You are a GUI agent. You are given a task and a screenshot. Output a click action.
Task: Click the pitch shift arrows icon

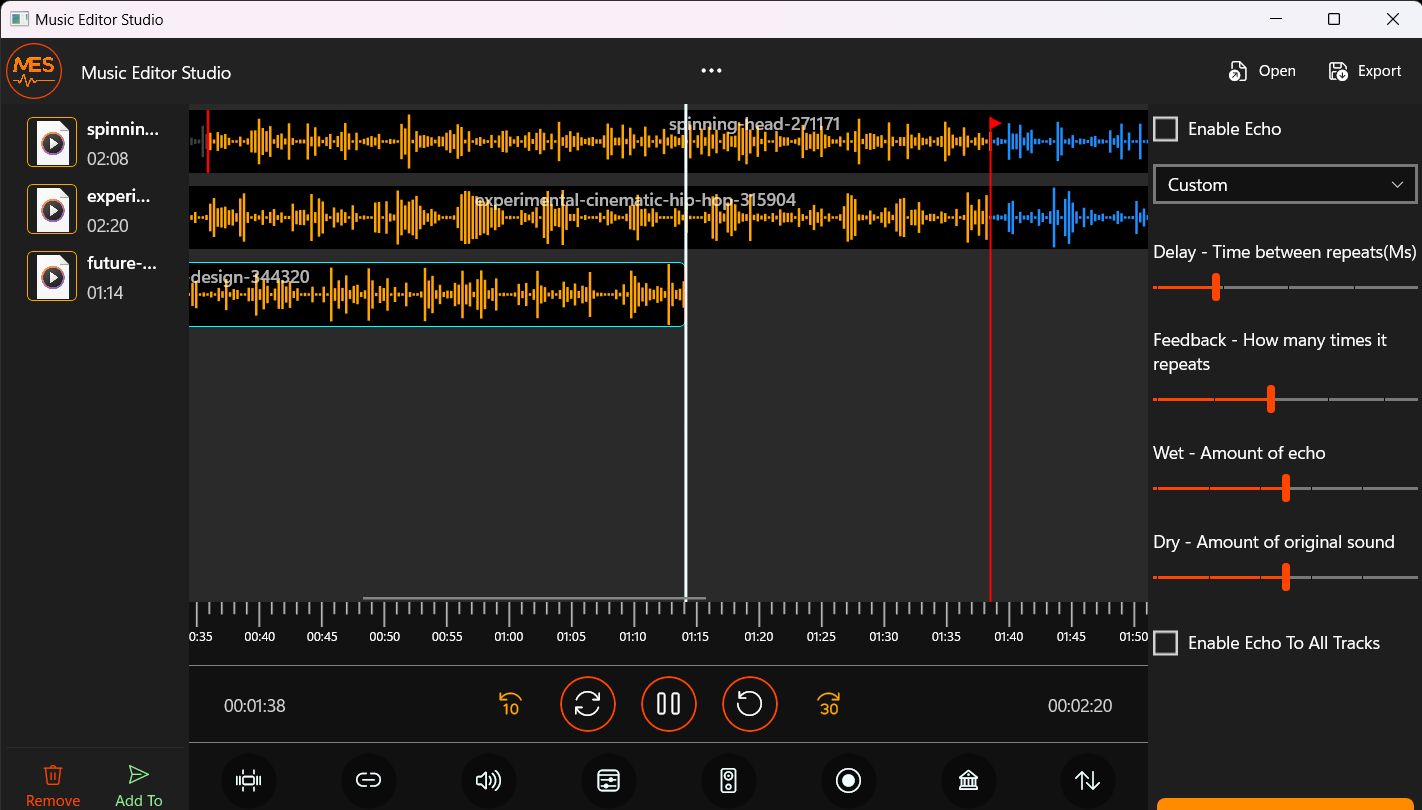1088,781
